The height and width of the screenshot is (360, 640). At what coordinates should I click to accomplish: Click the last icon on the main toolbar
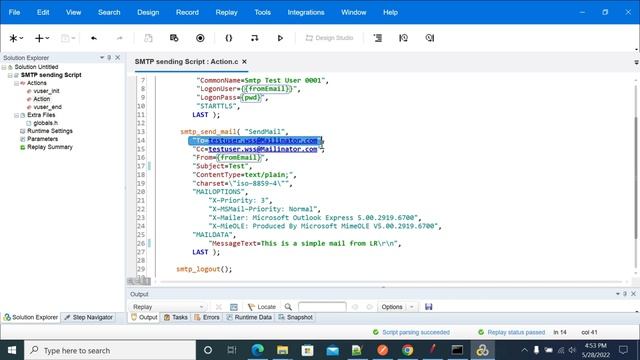[429, 38]
